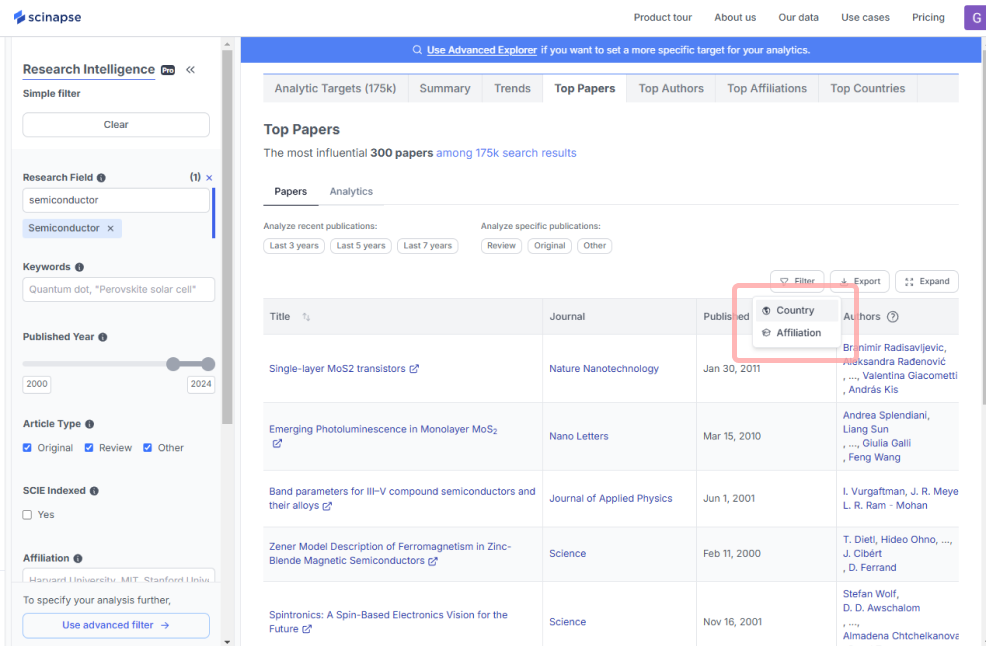Screen dimensions: 986x646
Task: Switch to the Top Affiliations tab
Action: 767,89
